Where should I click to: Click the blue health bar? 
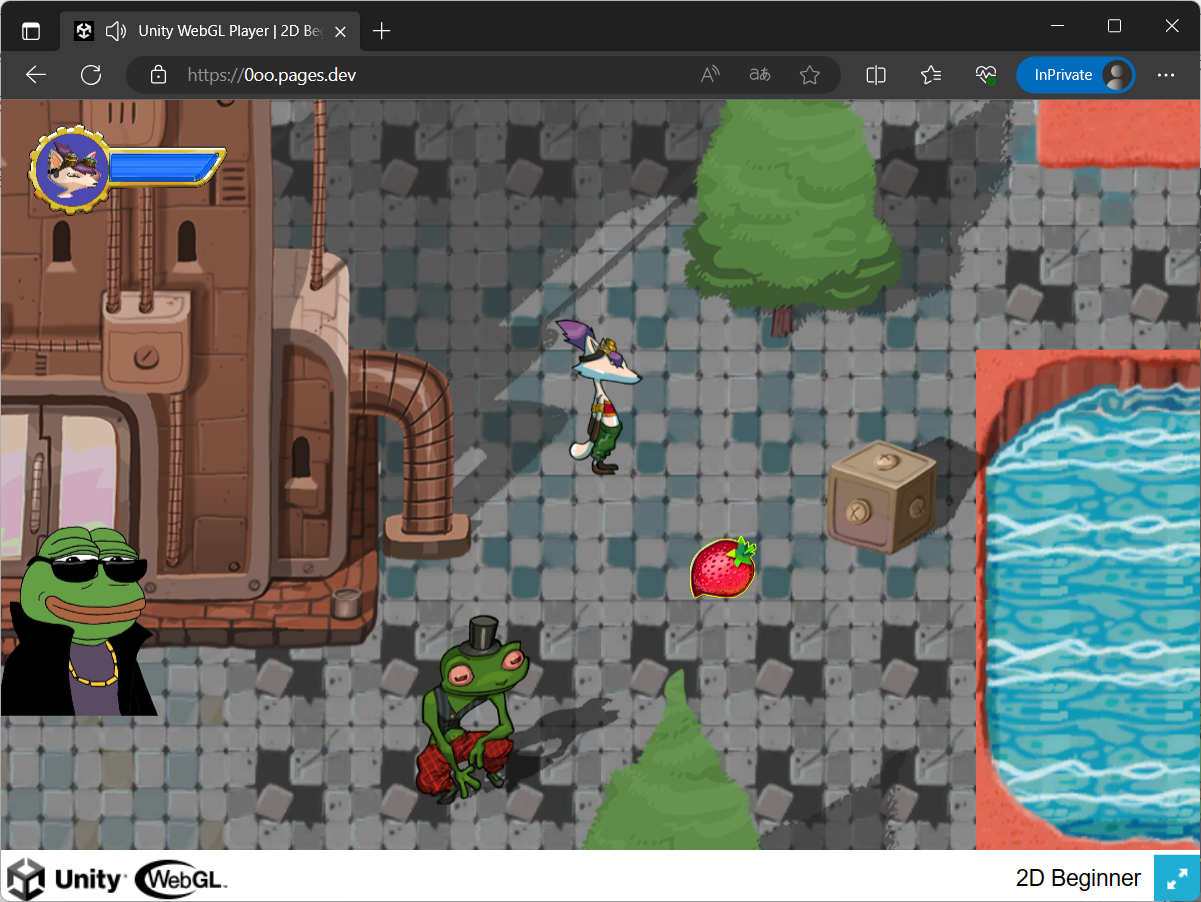click(x=163, y=167)
